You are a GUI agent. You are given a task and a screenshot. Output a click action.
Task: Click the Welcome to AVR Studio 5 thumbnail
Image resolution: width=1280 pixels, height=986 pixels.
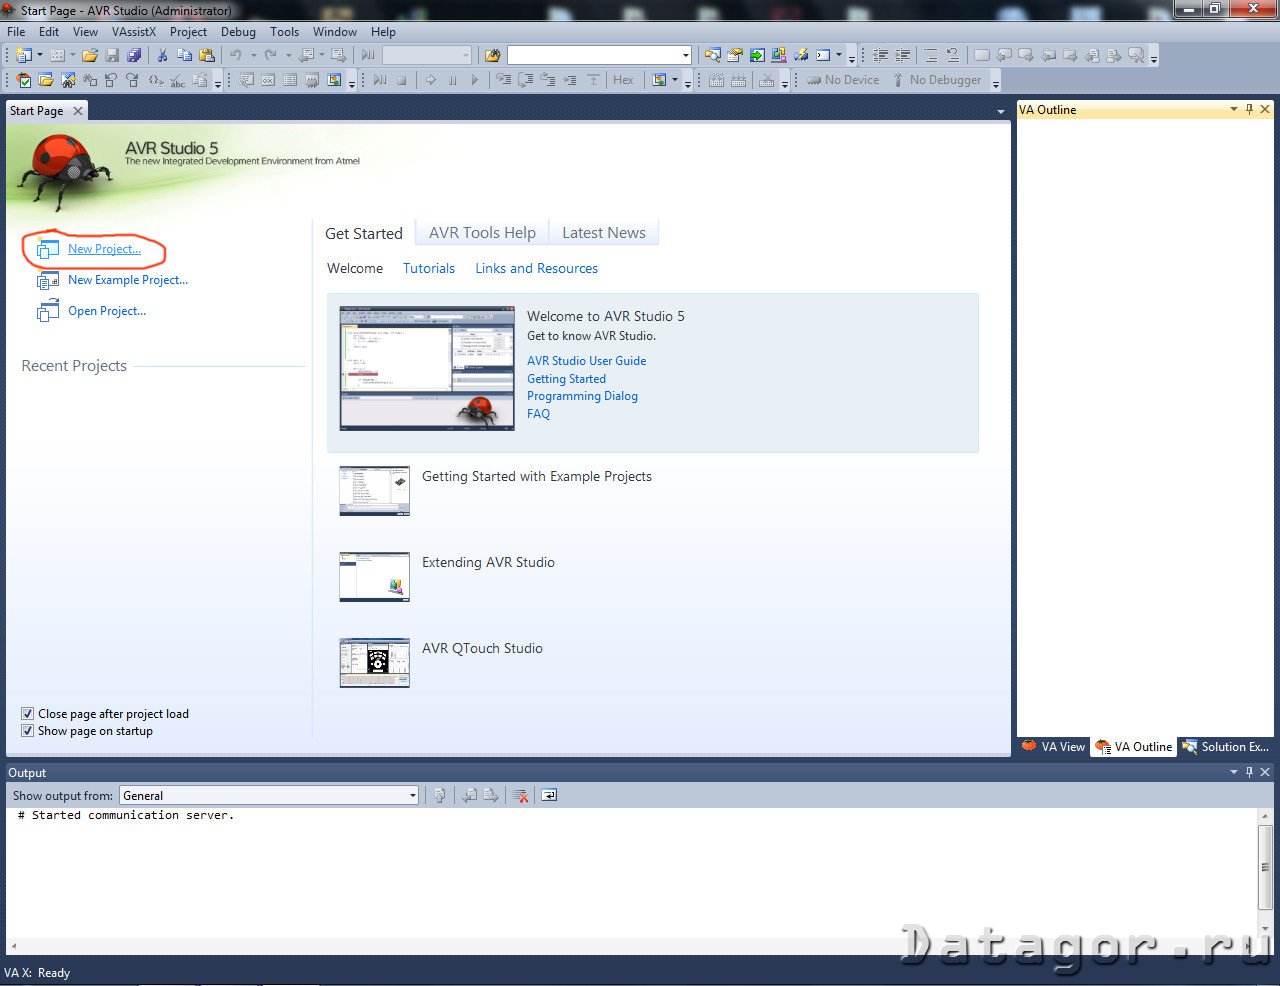click(x=427, y=368)
